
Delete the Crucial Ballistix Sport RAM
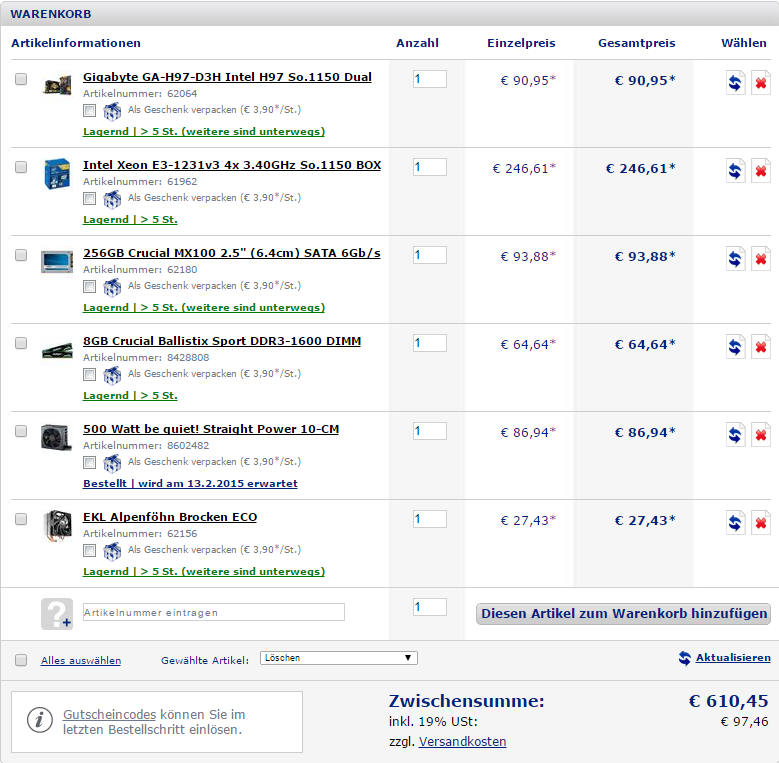[761, 347]
